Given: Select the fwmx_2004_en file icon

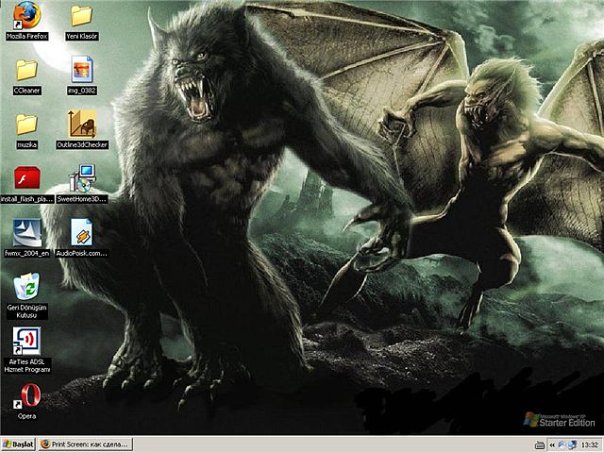Looking at the screenshot, I should point(27,233).
